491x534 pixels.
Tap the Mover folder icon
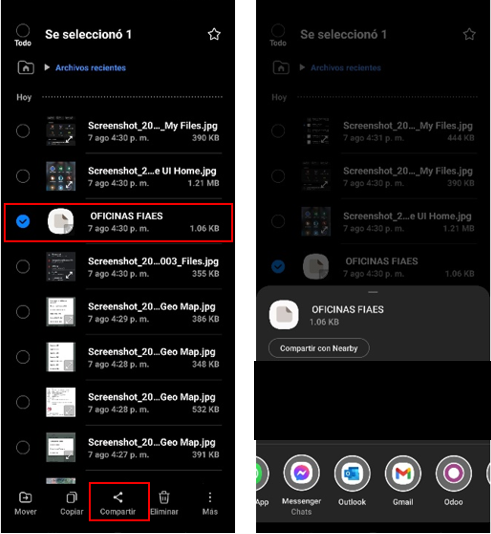pos(25,497)
